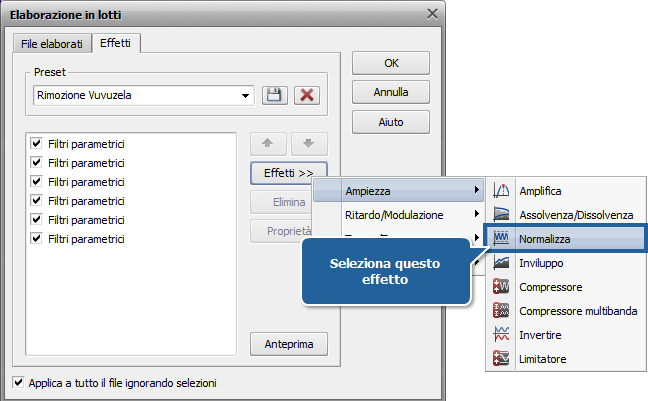The image size is (648, 401).
Task: Select Inviluppo from the submenu
Action: coord(565,263)
